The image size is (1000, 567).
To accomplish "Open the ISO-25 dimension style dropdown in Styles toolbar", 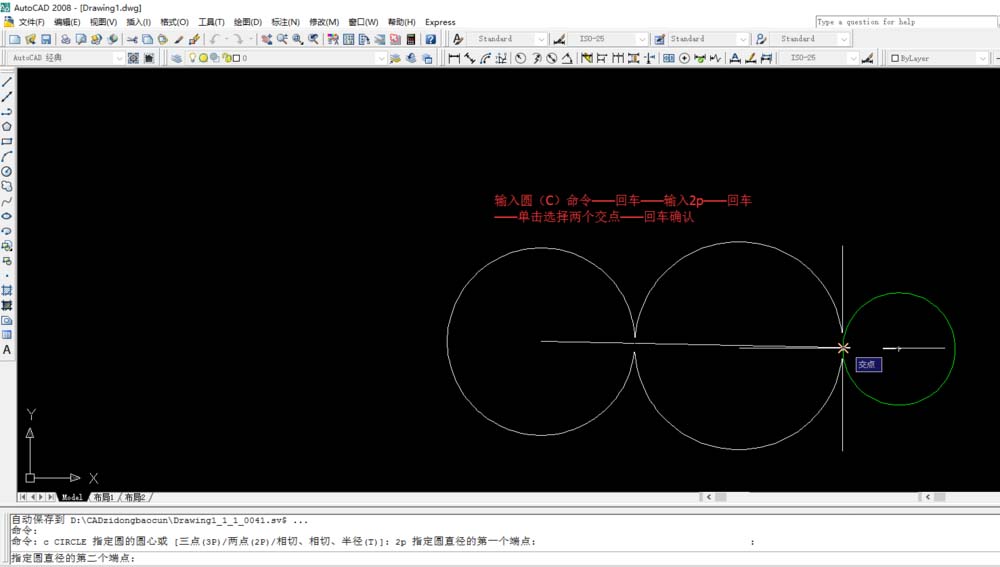I will [x=642, y=40].
